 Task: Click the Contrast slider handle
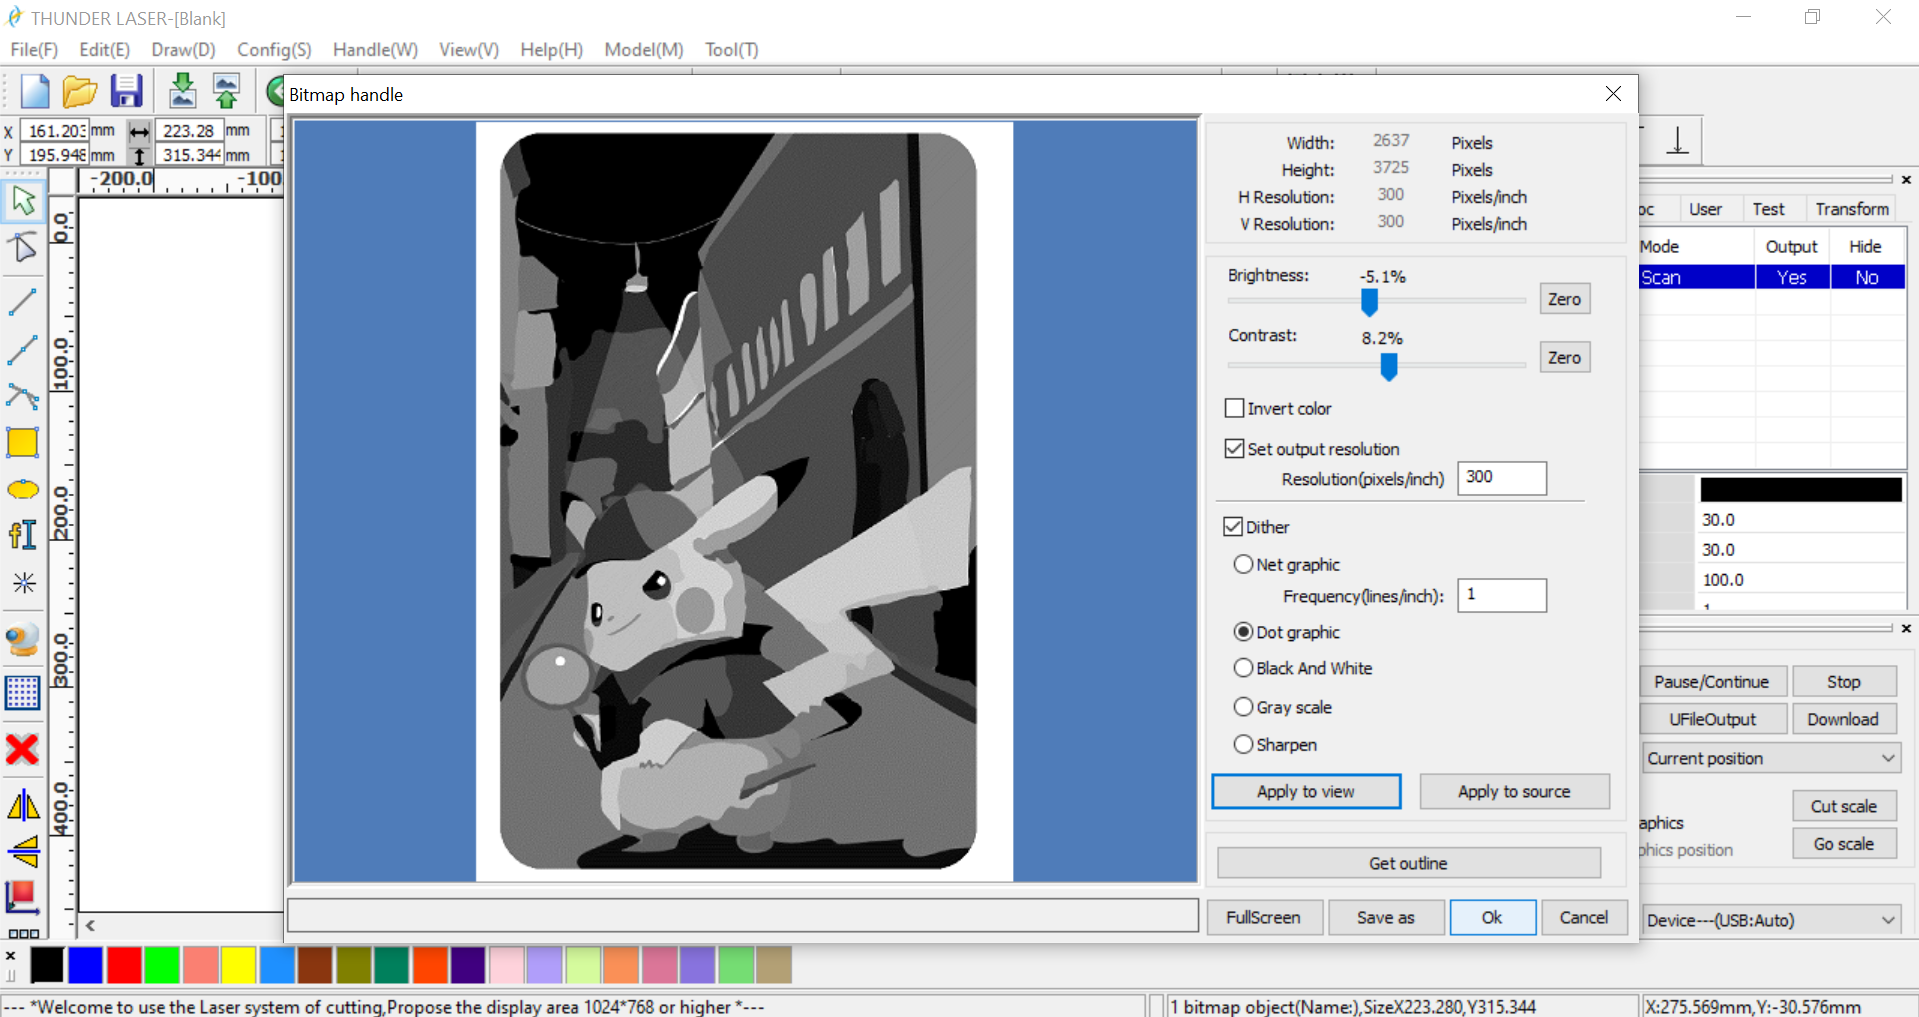(x=1388, y=367)
